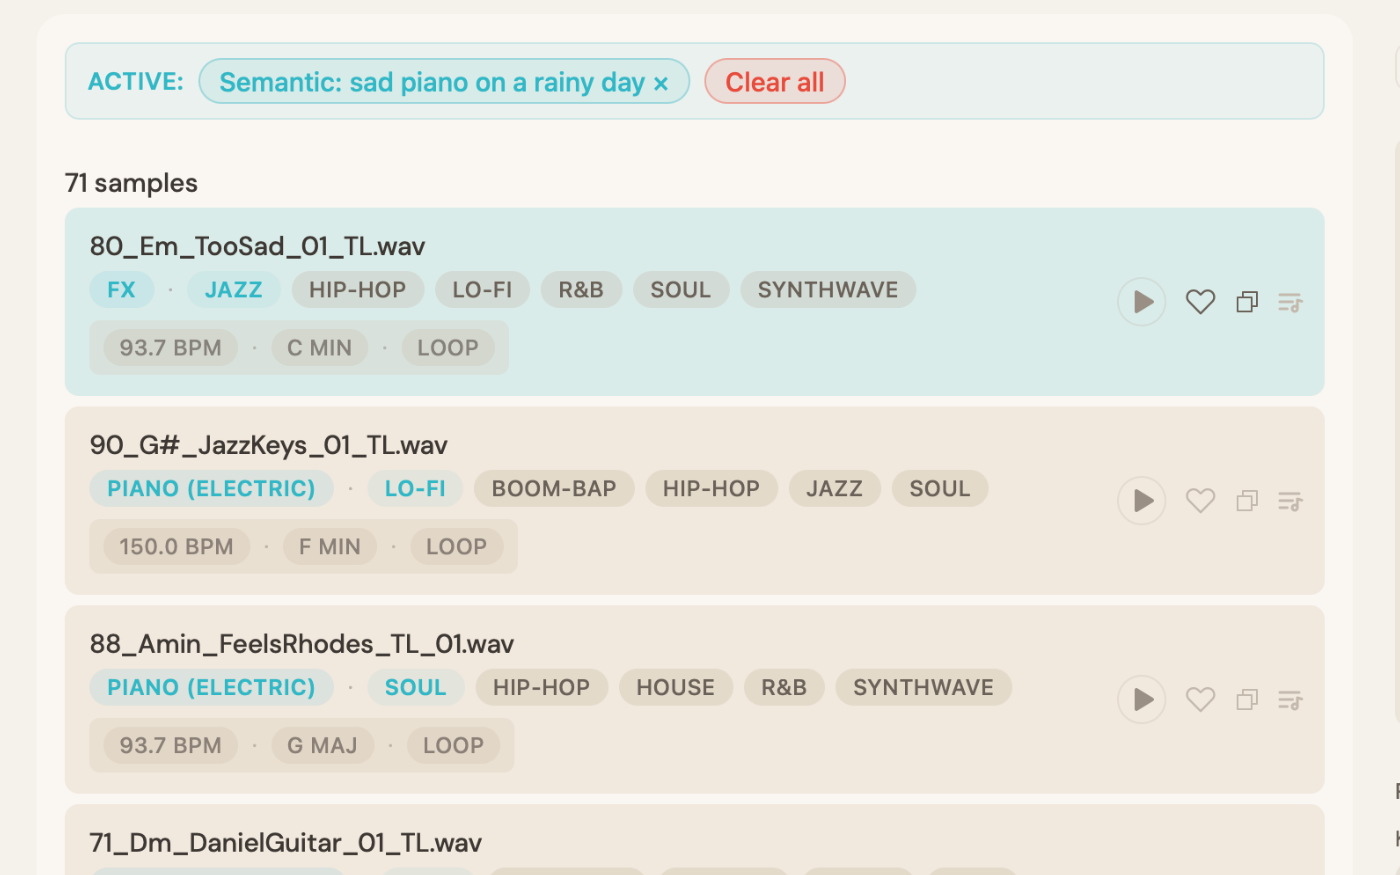Play the 88_Amin_FeelsRhodes sample

tap(1141, 699)
